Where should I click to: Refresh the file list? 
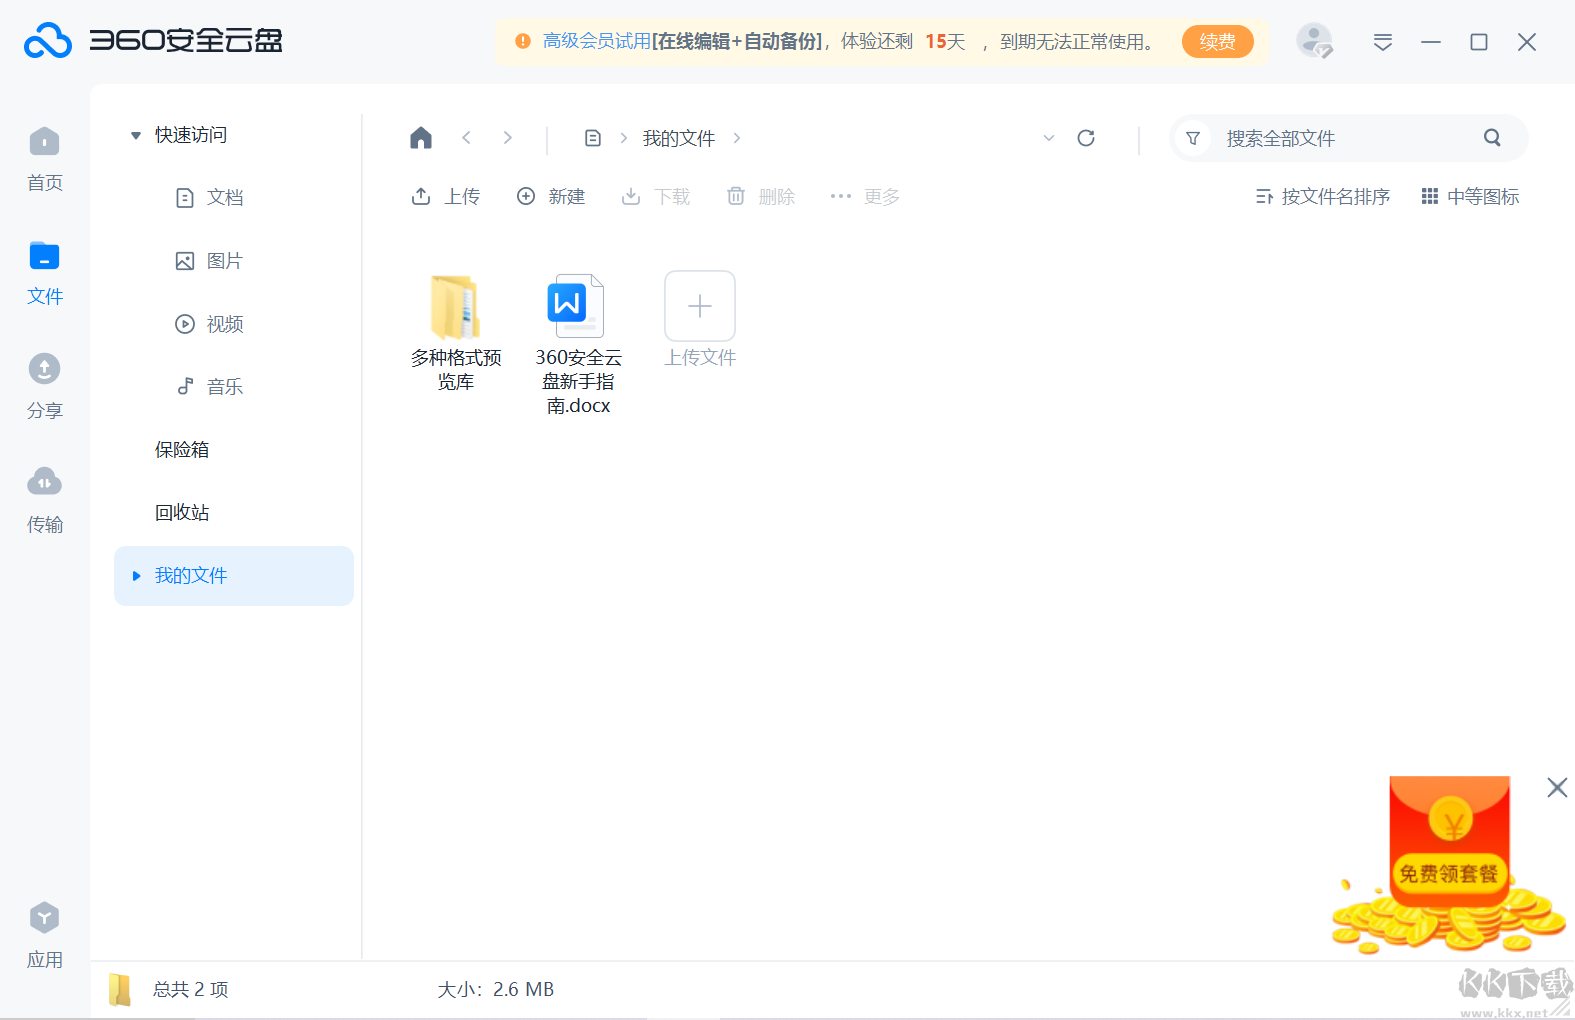click(x=1086, y=138)
